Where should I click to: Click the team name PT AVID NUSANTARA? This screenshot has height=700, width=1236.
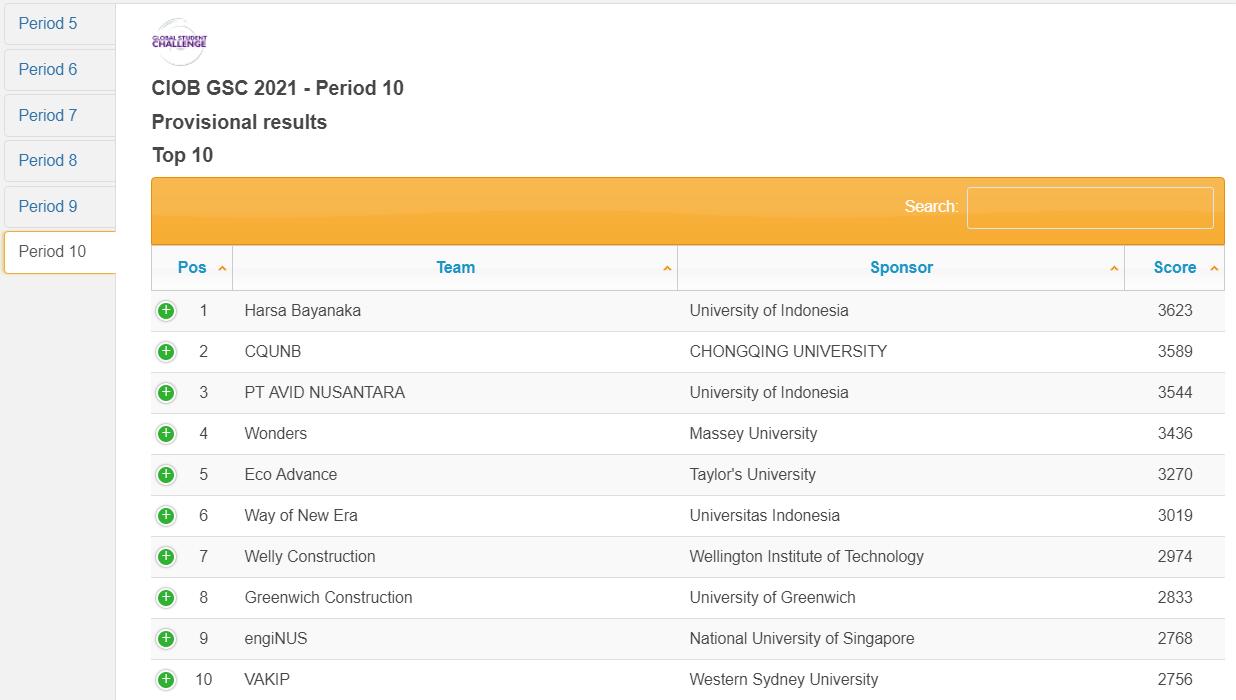coord(325,393)
